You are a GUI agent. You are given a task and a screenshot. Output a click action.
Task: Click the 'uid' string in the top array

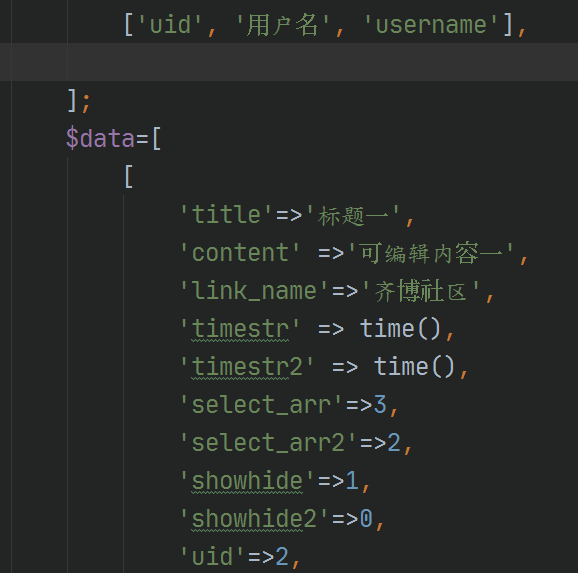[x=170, y=25]
